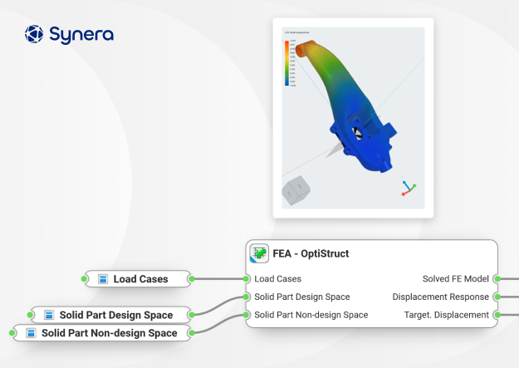This screenshot has width=519, height=368.
Task: Click the Solid Part Design Space node icon
Action: [x=49, y=315]
